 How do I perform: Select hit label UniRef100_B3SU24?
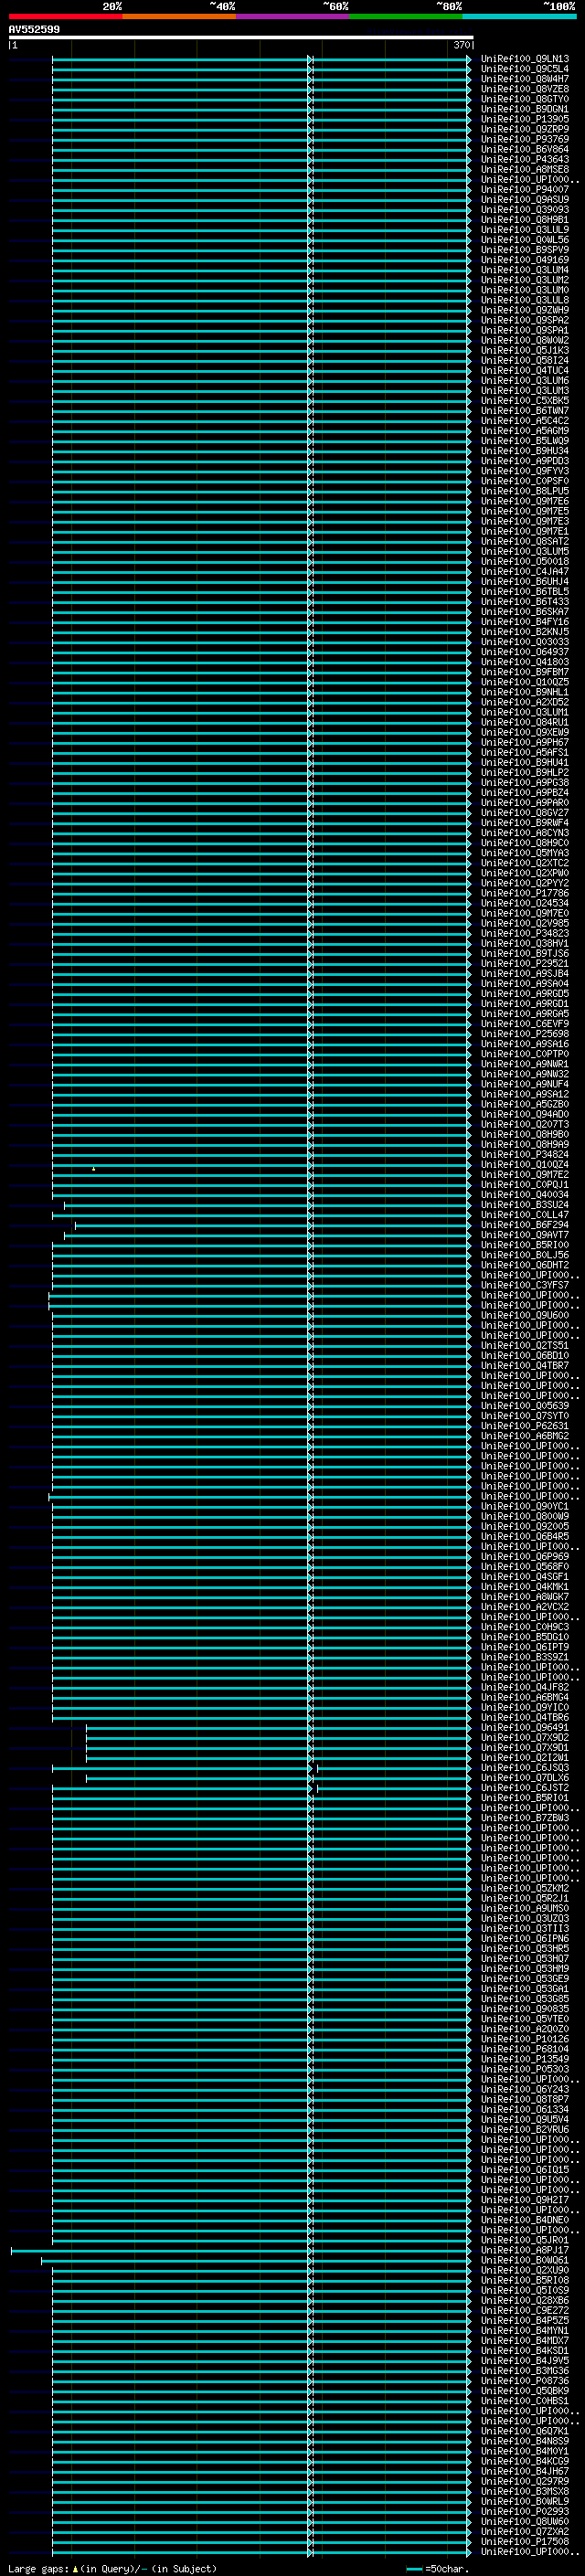click(x=525, y=1204)
